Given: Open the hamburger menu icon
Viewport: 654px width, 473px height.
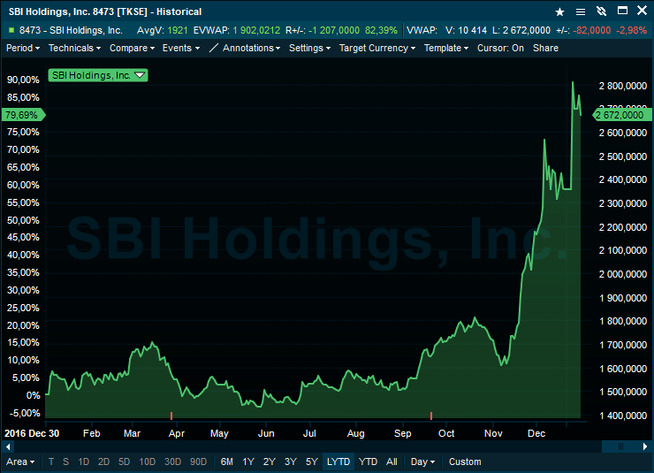Looking at the screenshot, I should click(x=580, y=12).
